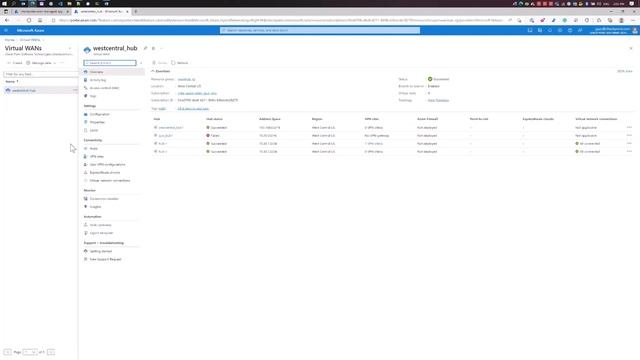Screen dimensions: 640x360
Task: Open User VPN configurations
Action: click(107, 164)
